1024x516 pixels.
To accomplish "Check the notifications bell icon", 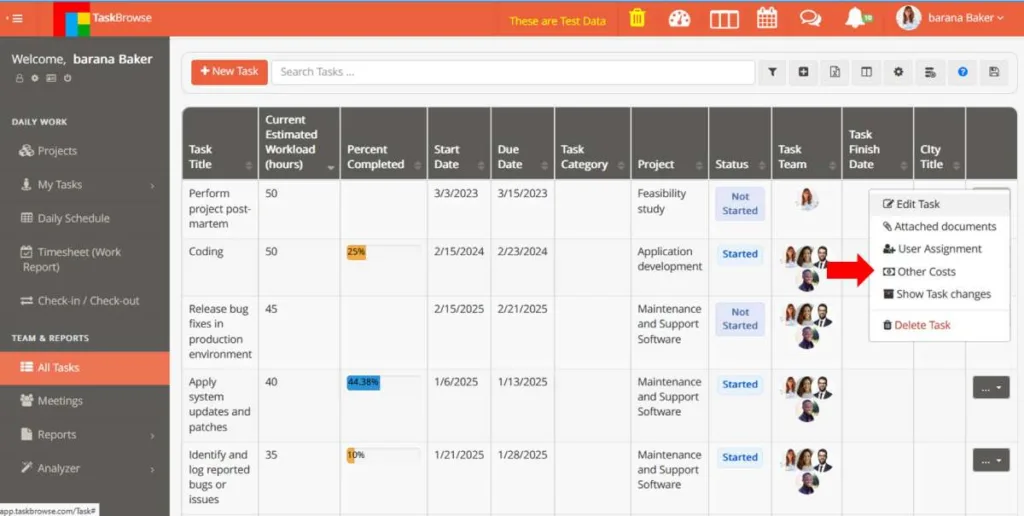I will [x=855, y=18].
